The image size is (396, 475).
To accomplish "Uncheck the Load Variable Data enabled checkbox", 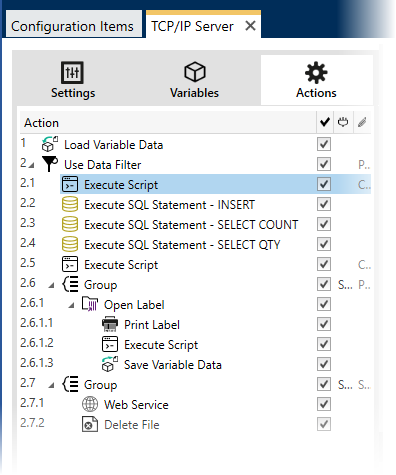I will pyautogui.click(x=324, y=144).
